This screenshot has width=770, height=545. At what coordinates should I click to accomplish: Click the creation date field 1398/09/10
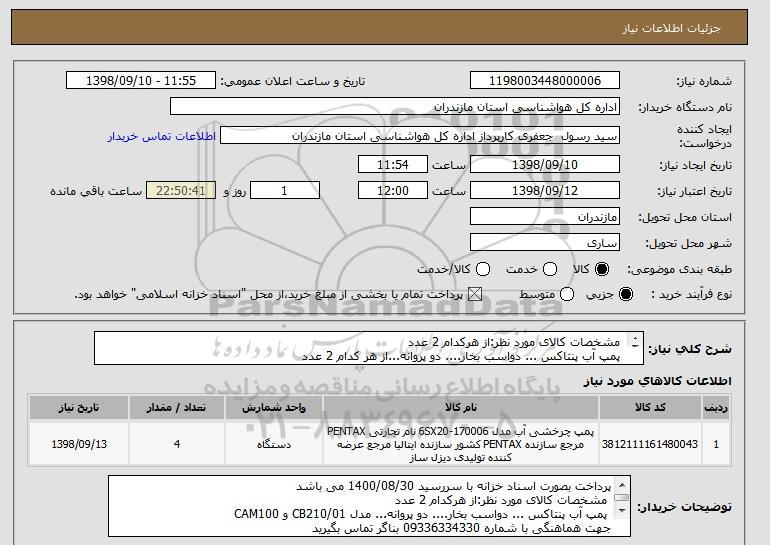pyautogui.click(x=545, y=164)
